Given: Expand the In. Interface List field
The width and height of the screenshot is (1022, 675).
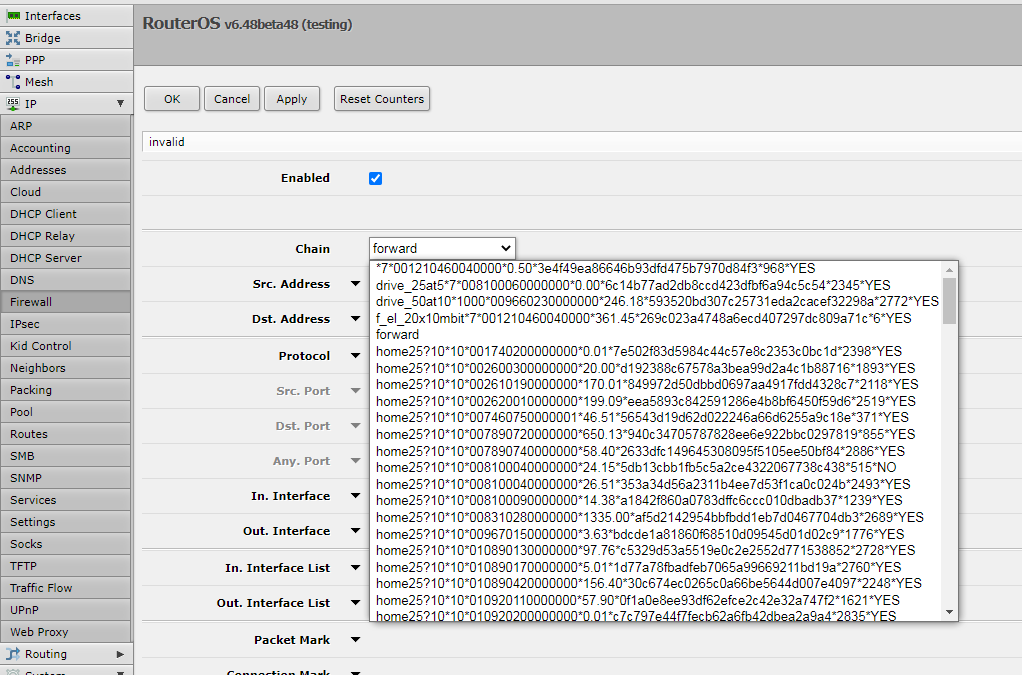Looking at the screenshot, I should click(x=355, y=567).
